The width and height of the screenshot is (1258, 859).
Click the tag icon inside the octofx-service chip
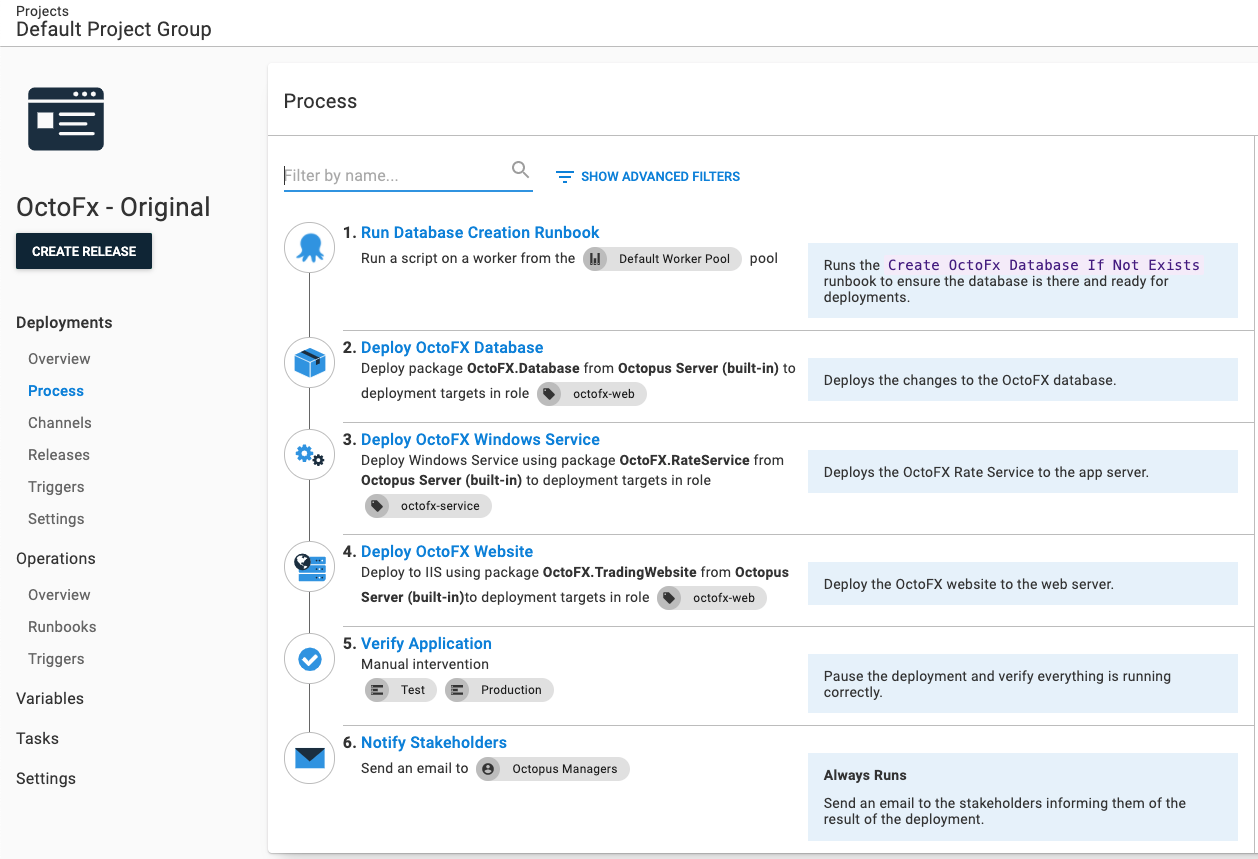(377, 505)
